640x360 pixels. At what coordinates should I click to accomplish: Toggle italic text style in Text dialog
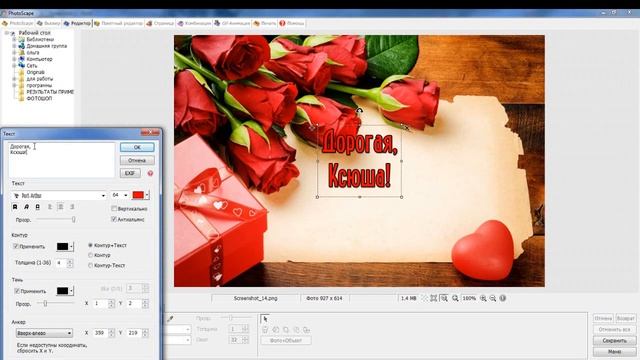click(26, 207)
